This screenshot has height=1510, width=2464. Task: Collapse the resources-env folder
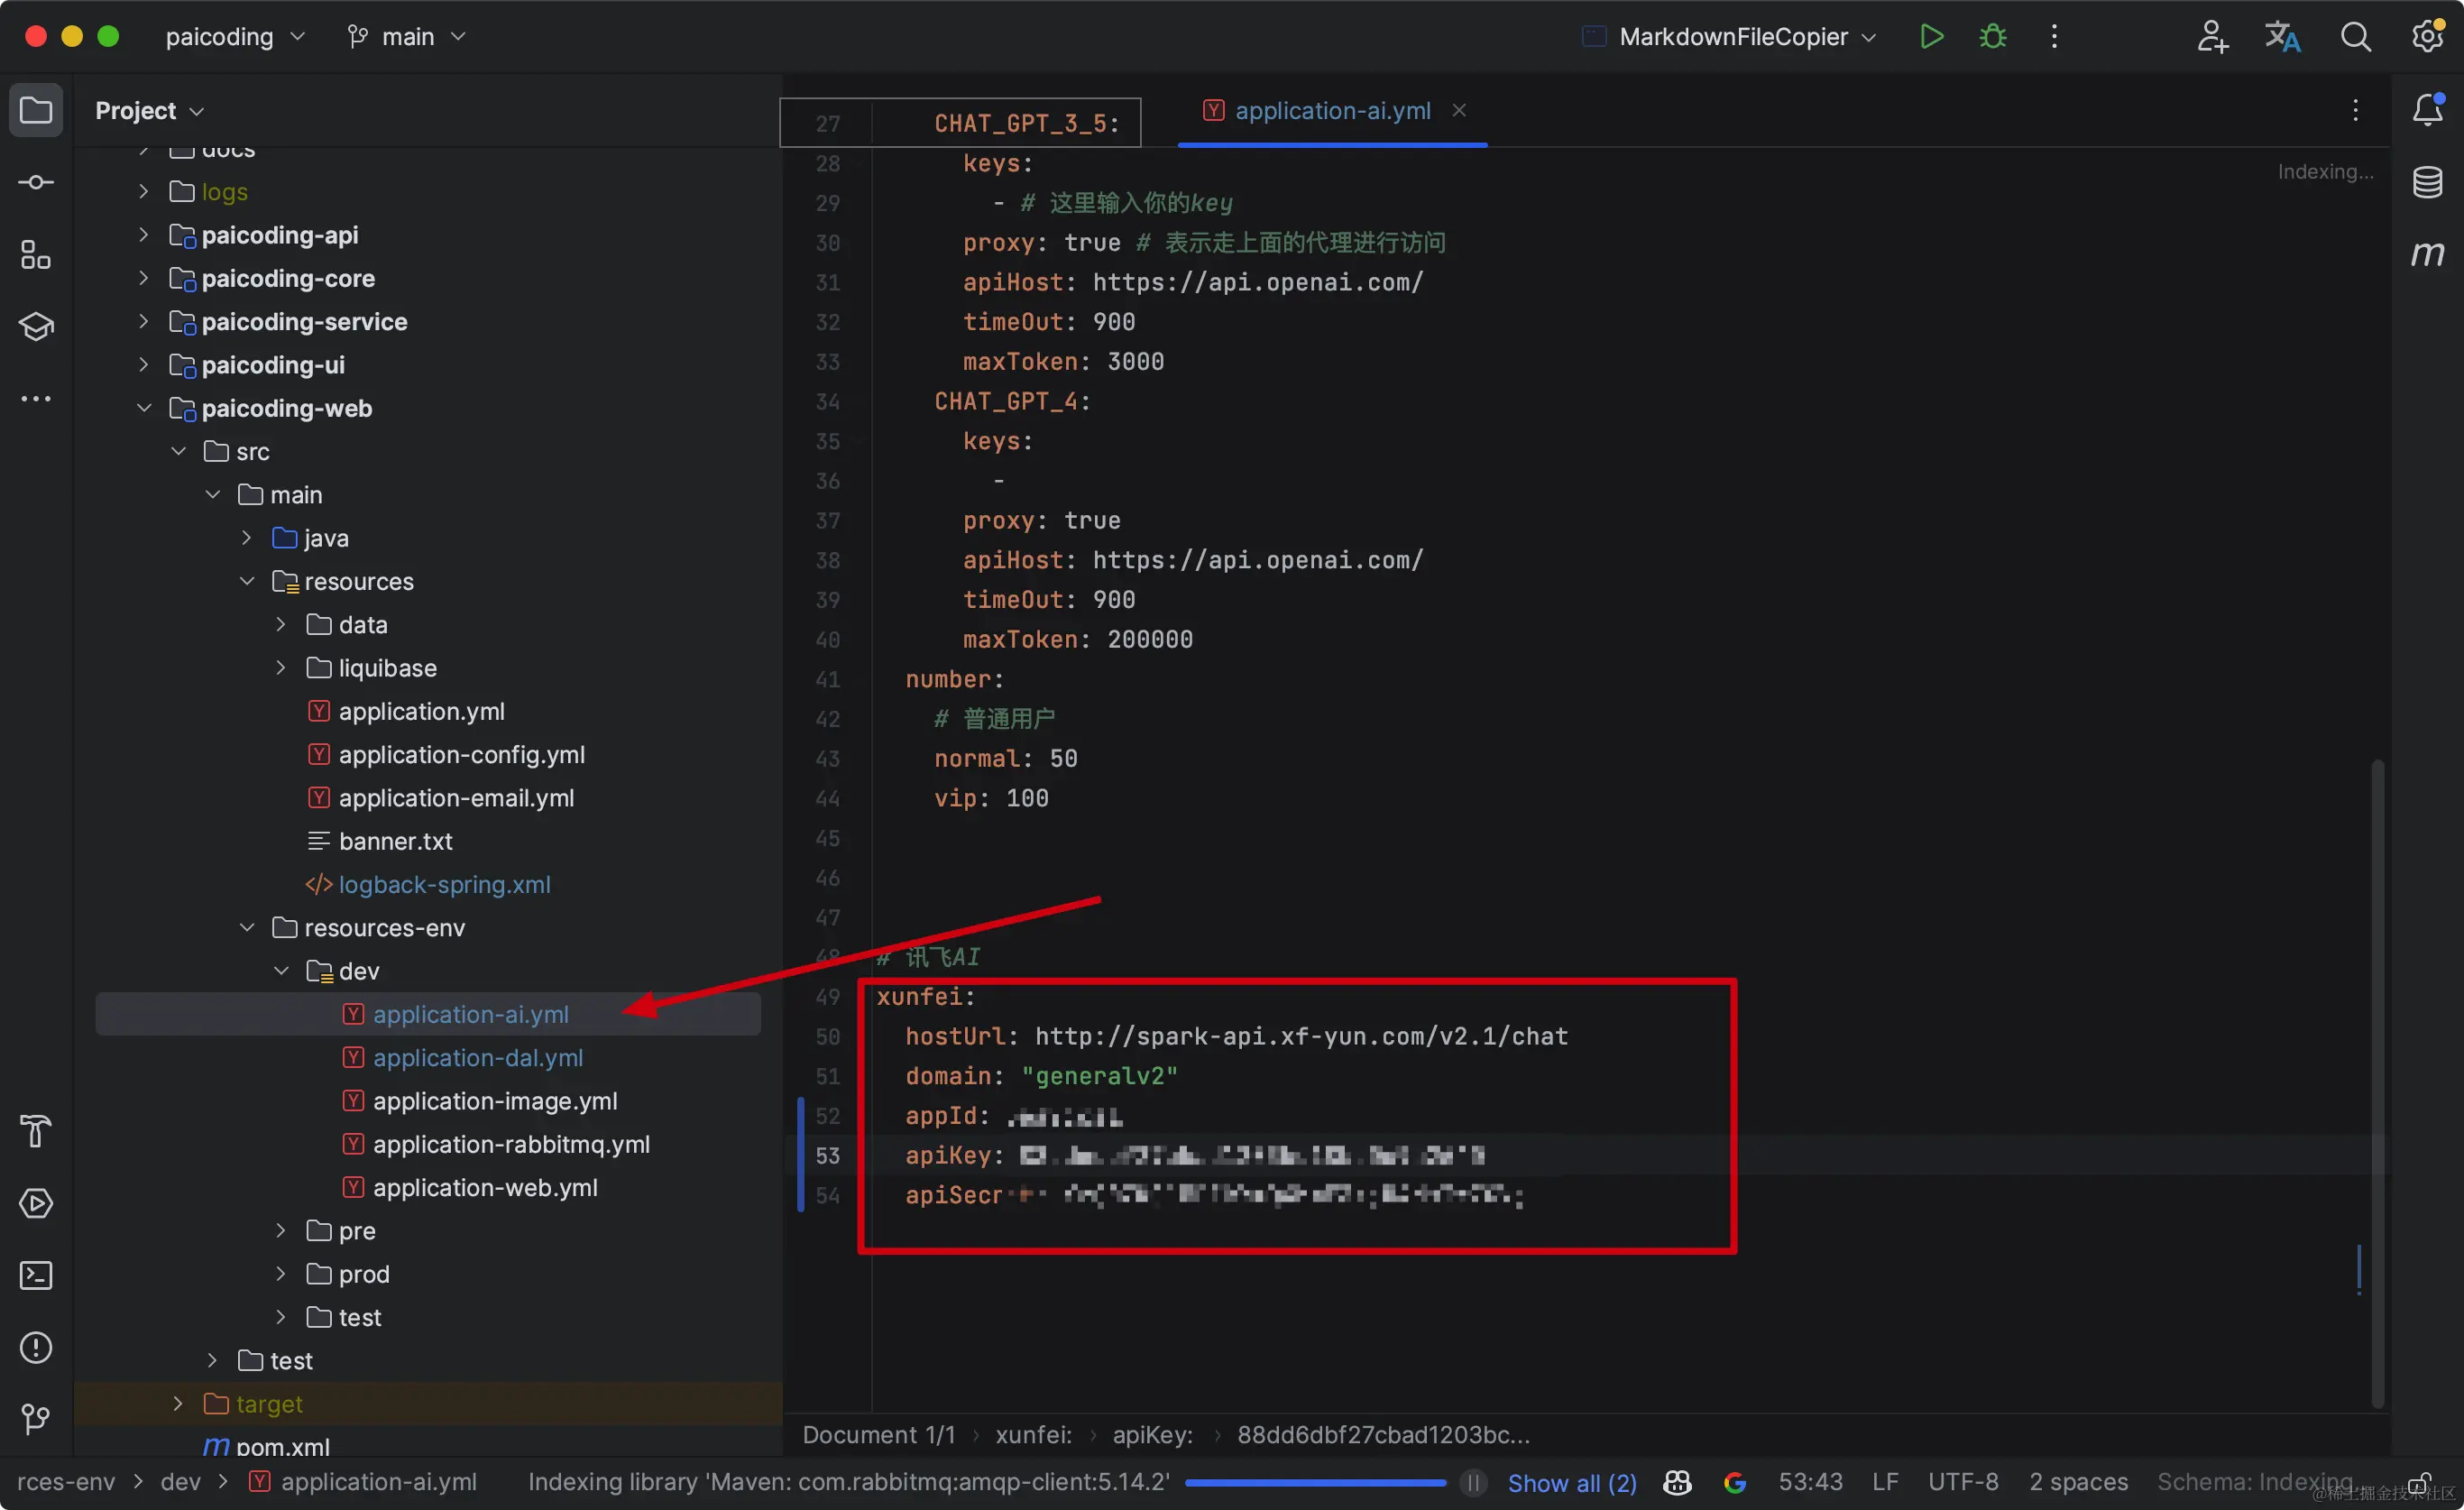click(247, 928)
